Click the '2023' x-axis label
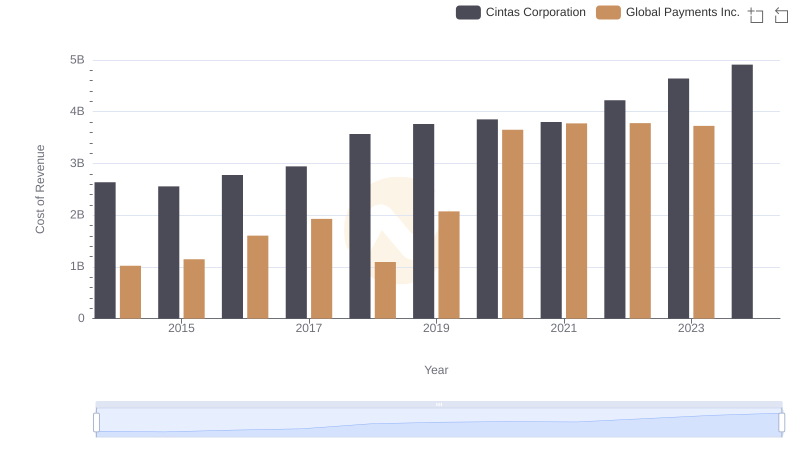800x461 pixels. [691, 328]
